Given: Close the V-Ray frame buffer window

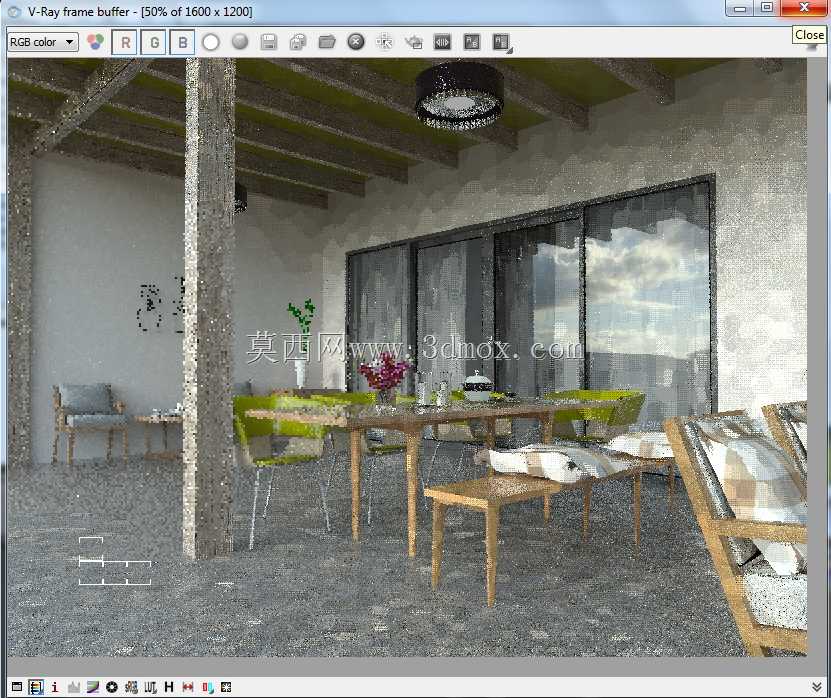Looking at the screenshot, I should point(803,7).
